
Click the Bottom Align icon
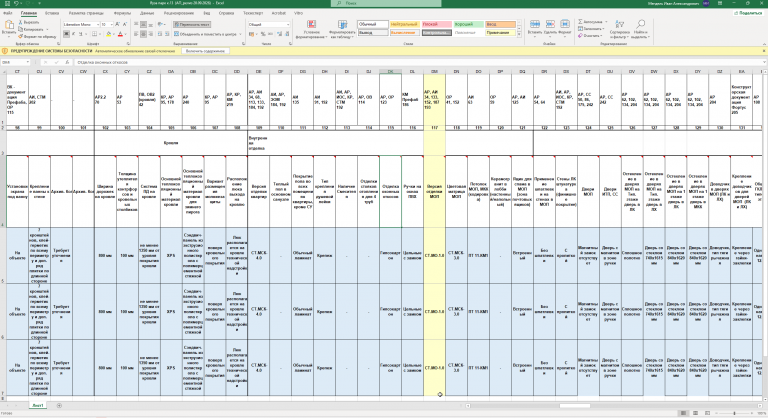click(151, 24)
